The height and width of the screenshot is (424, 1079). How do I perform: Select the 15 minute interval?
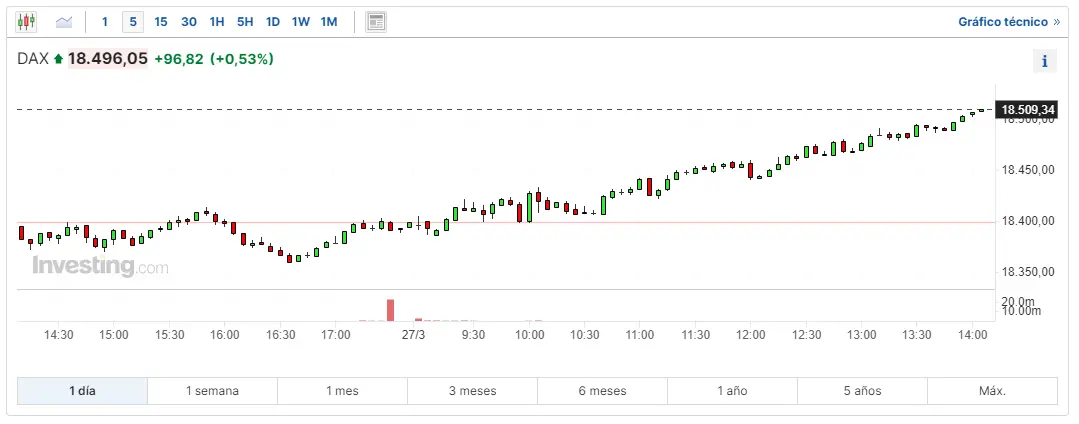click(161, 21)
